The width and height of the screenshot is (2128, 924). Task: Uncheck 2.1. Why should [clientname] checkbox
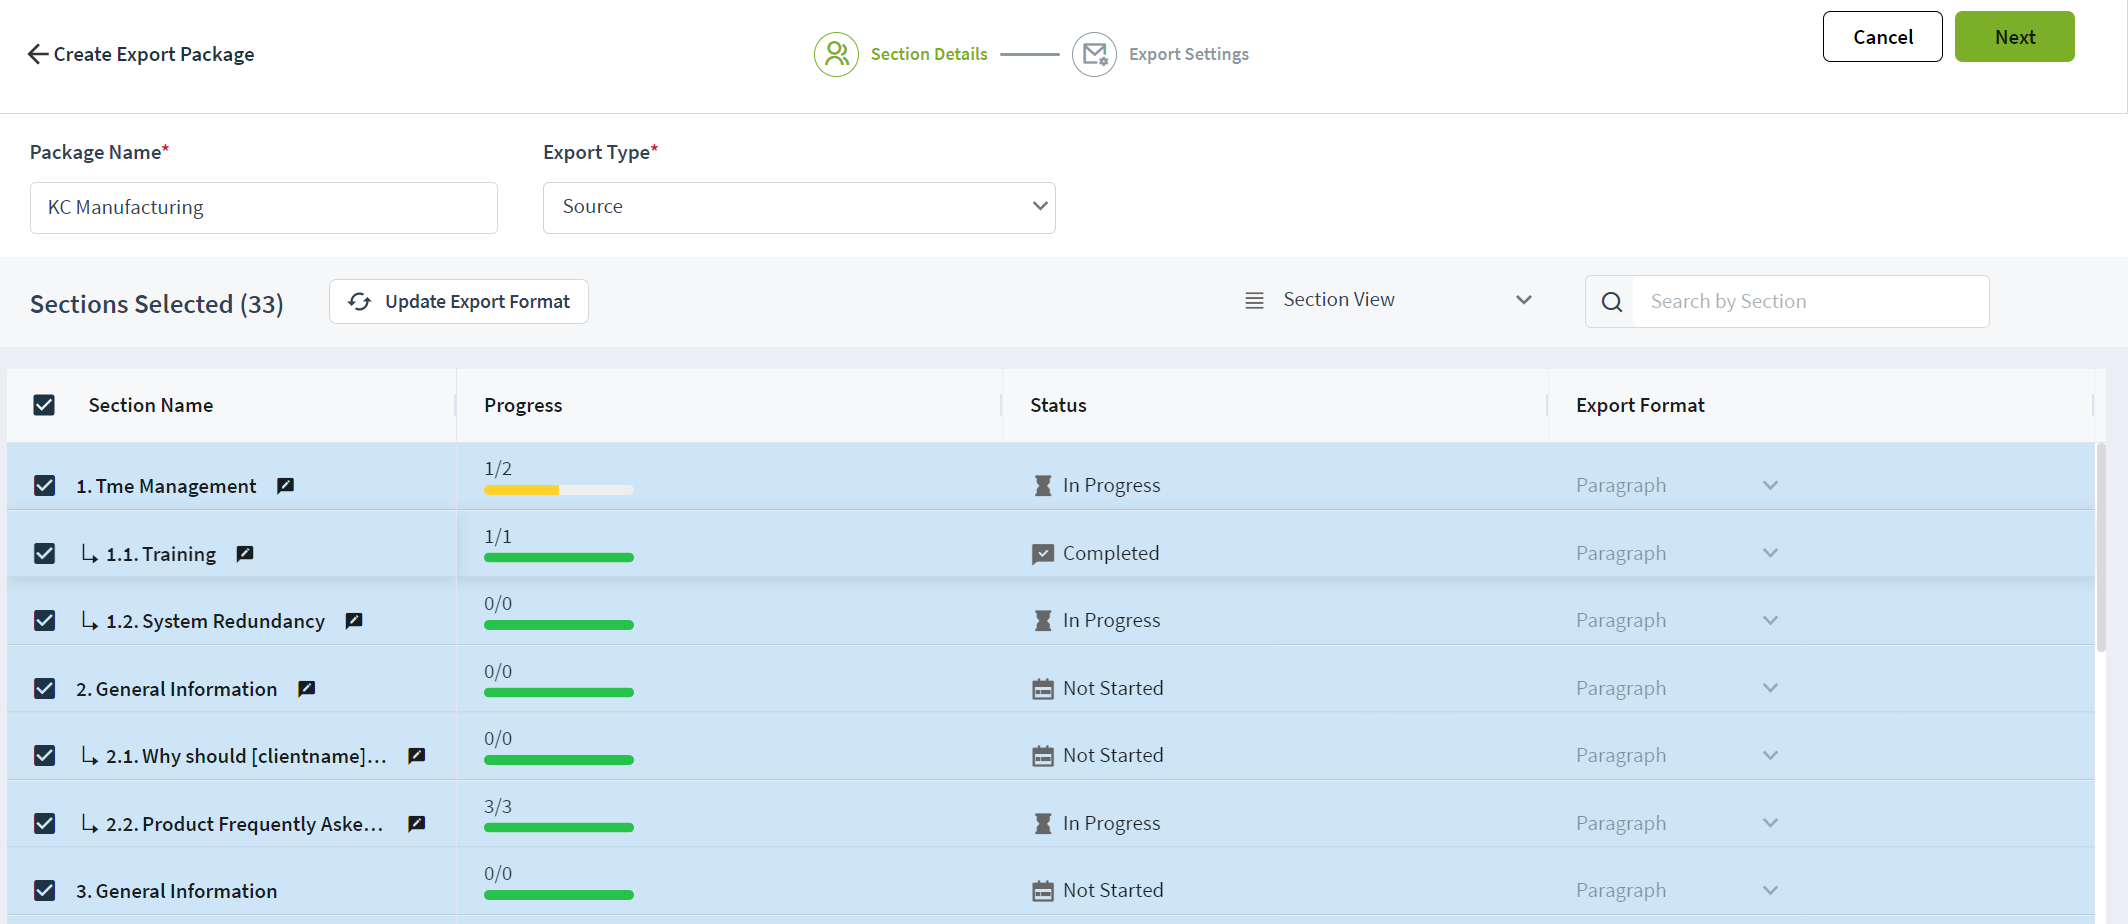tap(44, 756)
